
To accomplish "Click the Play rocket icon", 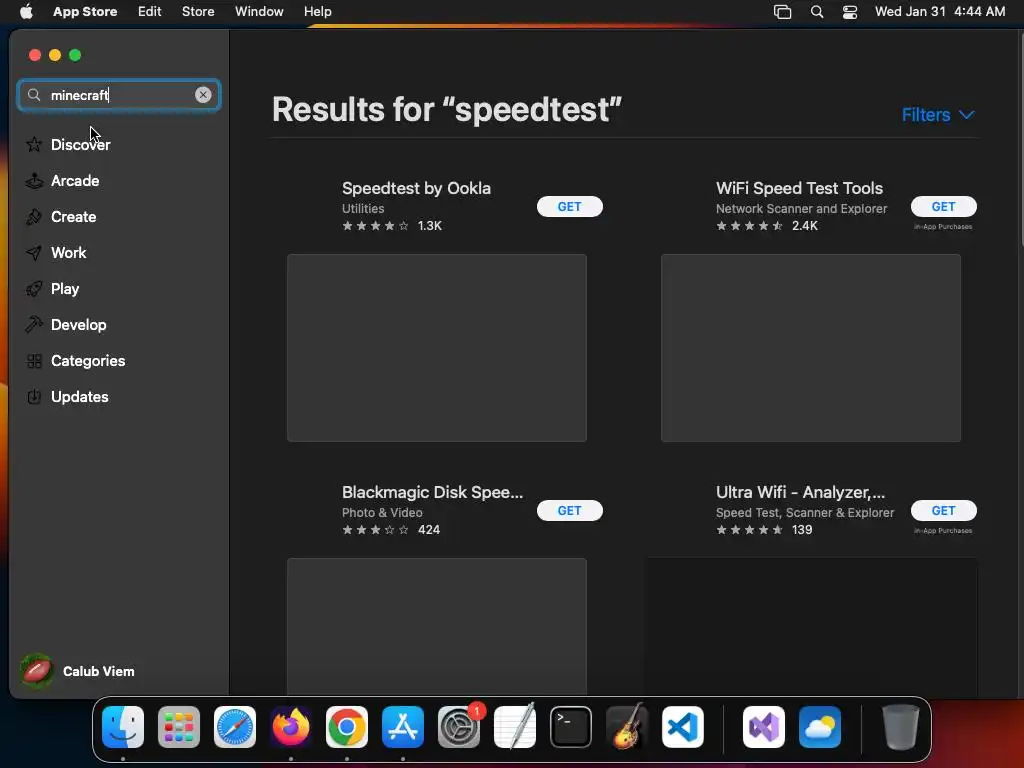I will coord(34,289).
